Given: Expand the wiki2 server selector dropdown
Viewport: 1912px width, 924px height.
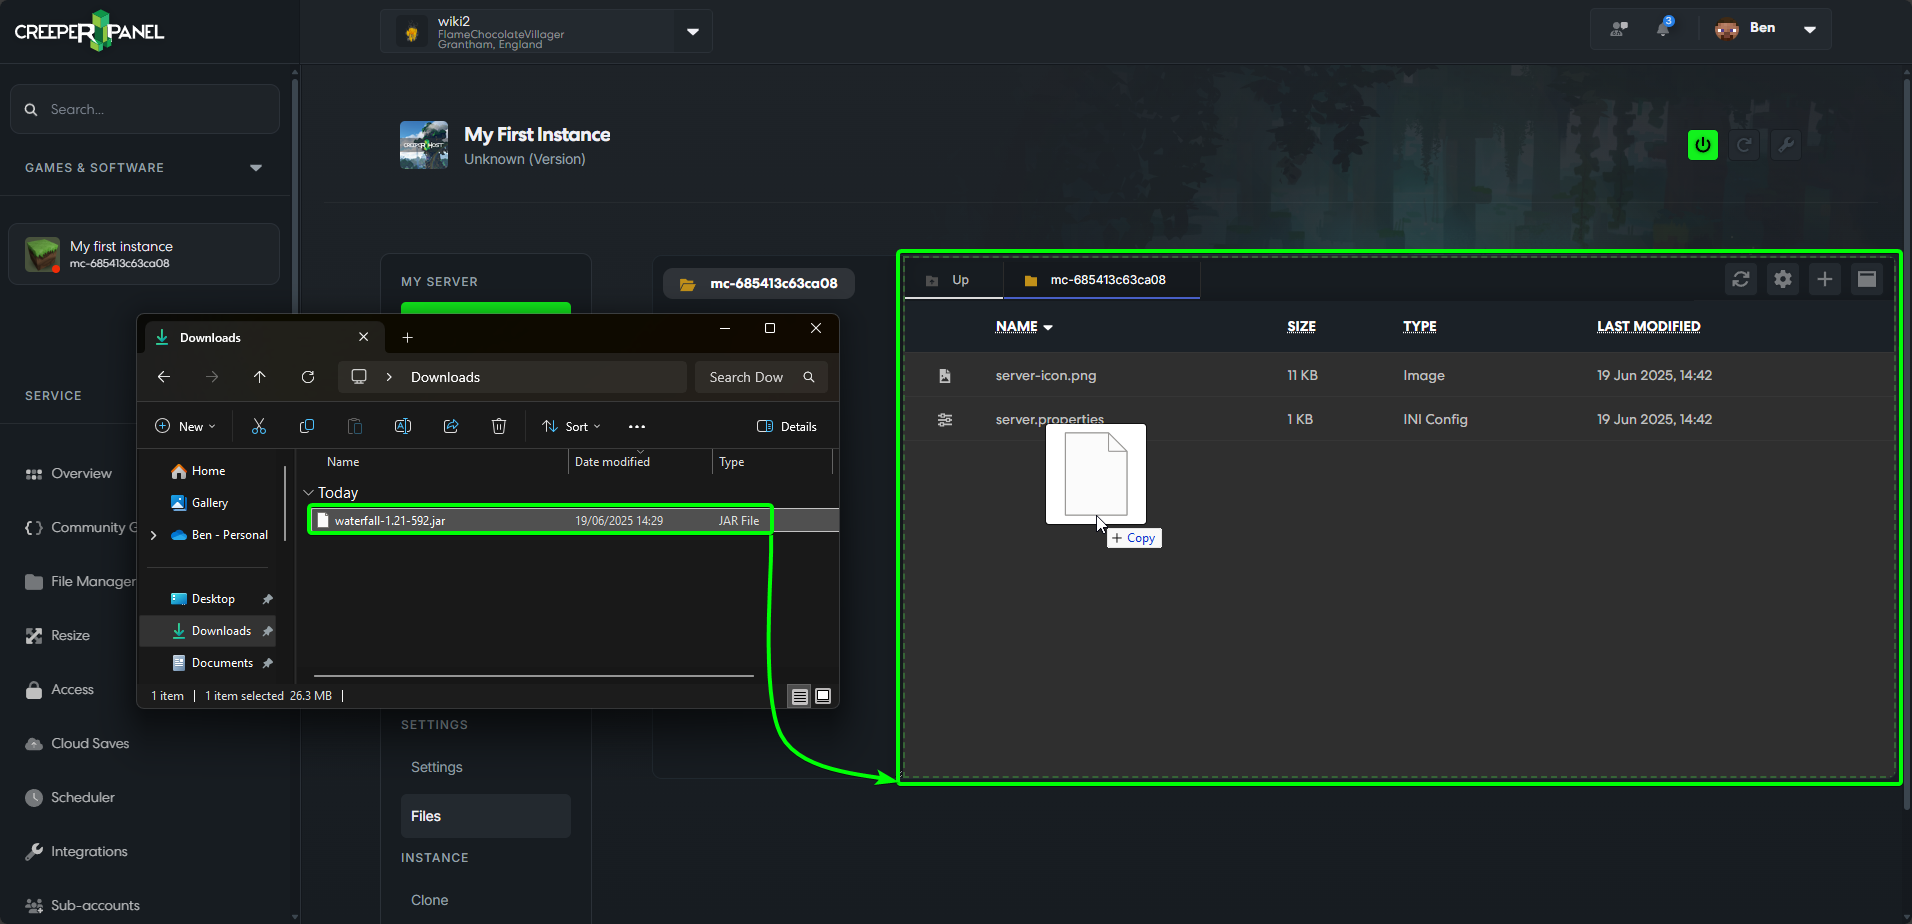Looking at the screenshot, I should click(693, 31).
